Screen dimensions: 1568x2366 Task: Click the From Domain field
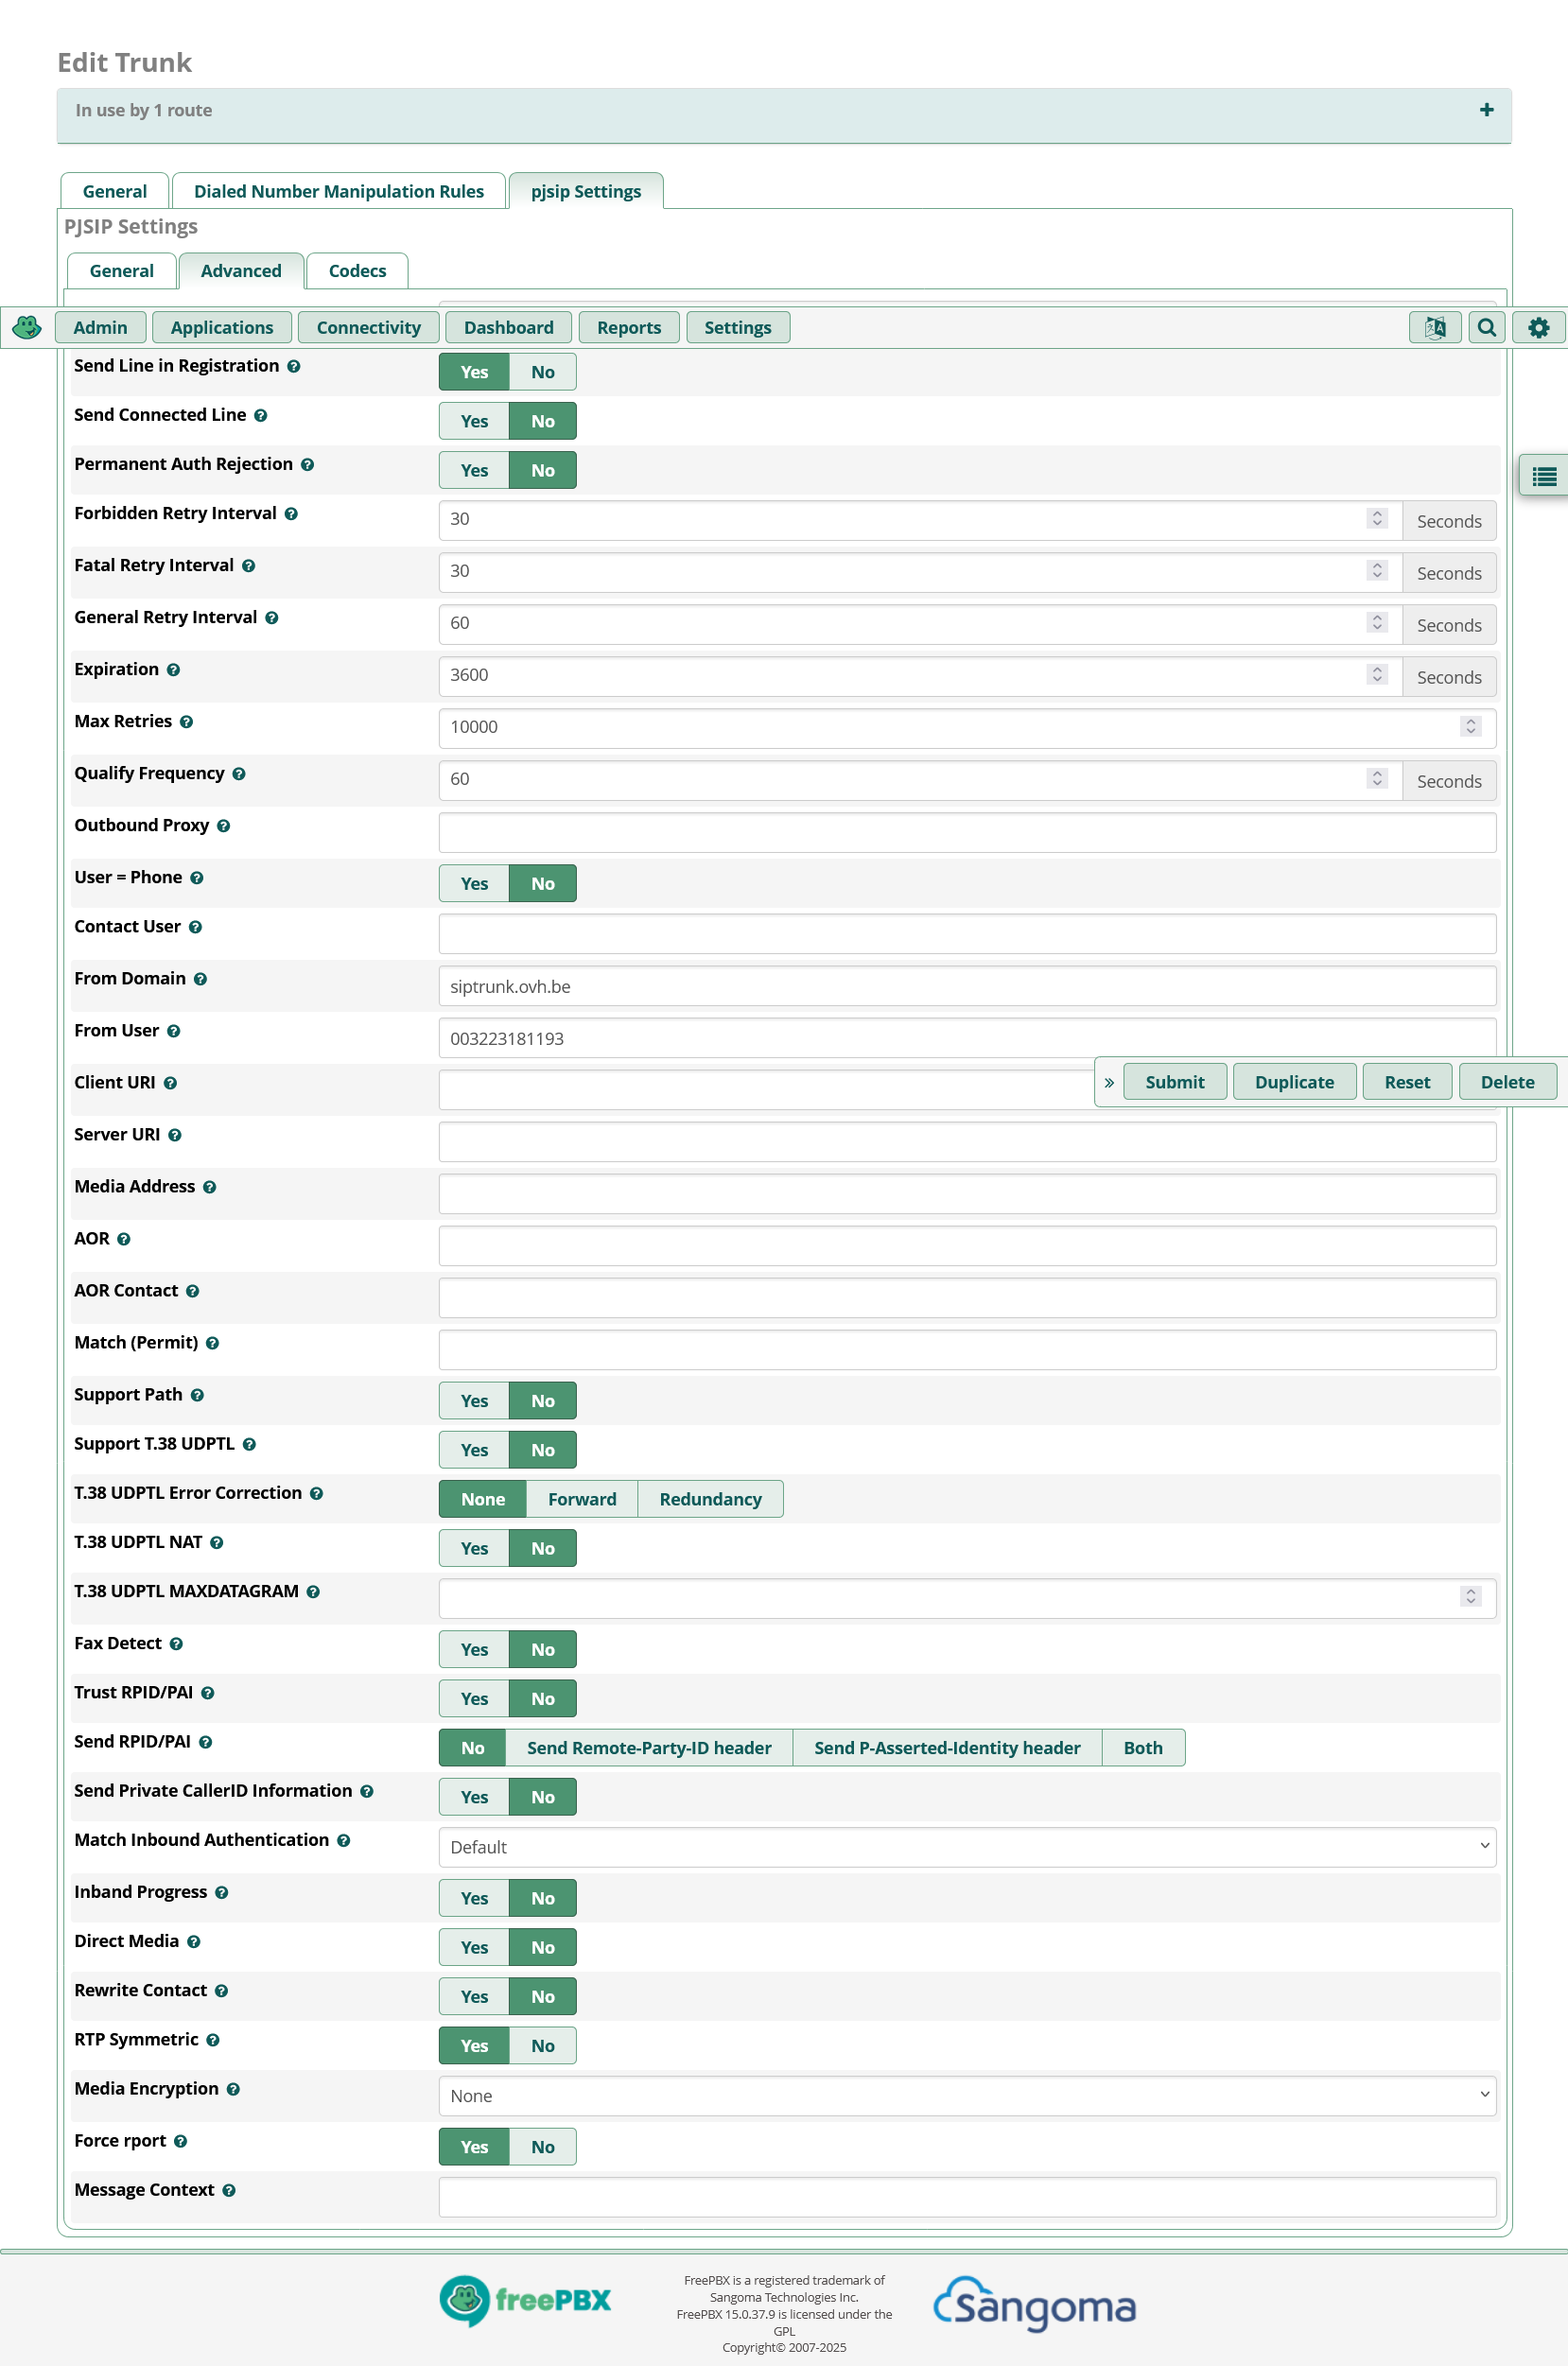coord(967,986)
